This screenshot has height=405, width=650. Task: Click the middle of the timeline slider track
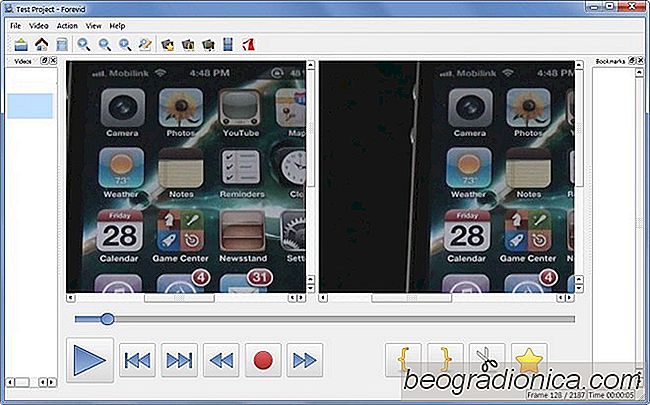[325, 319]
